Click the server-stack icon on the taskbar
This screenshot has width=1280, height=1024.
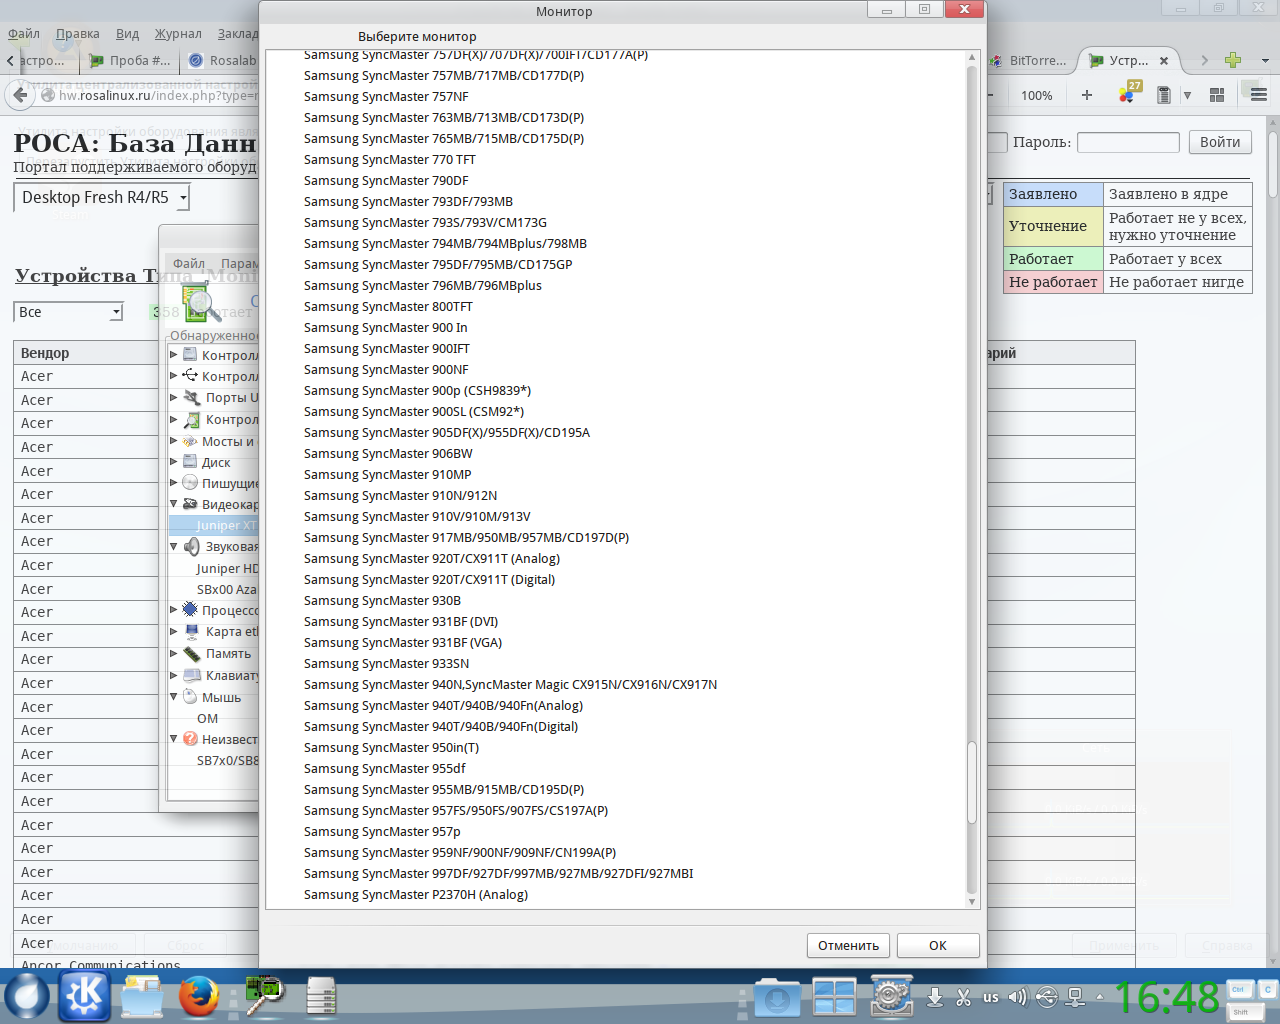[x=321, y=997]
